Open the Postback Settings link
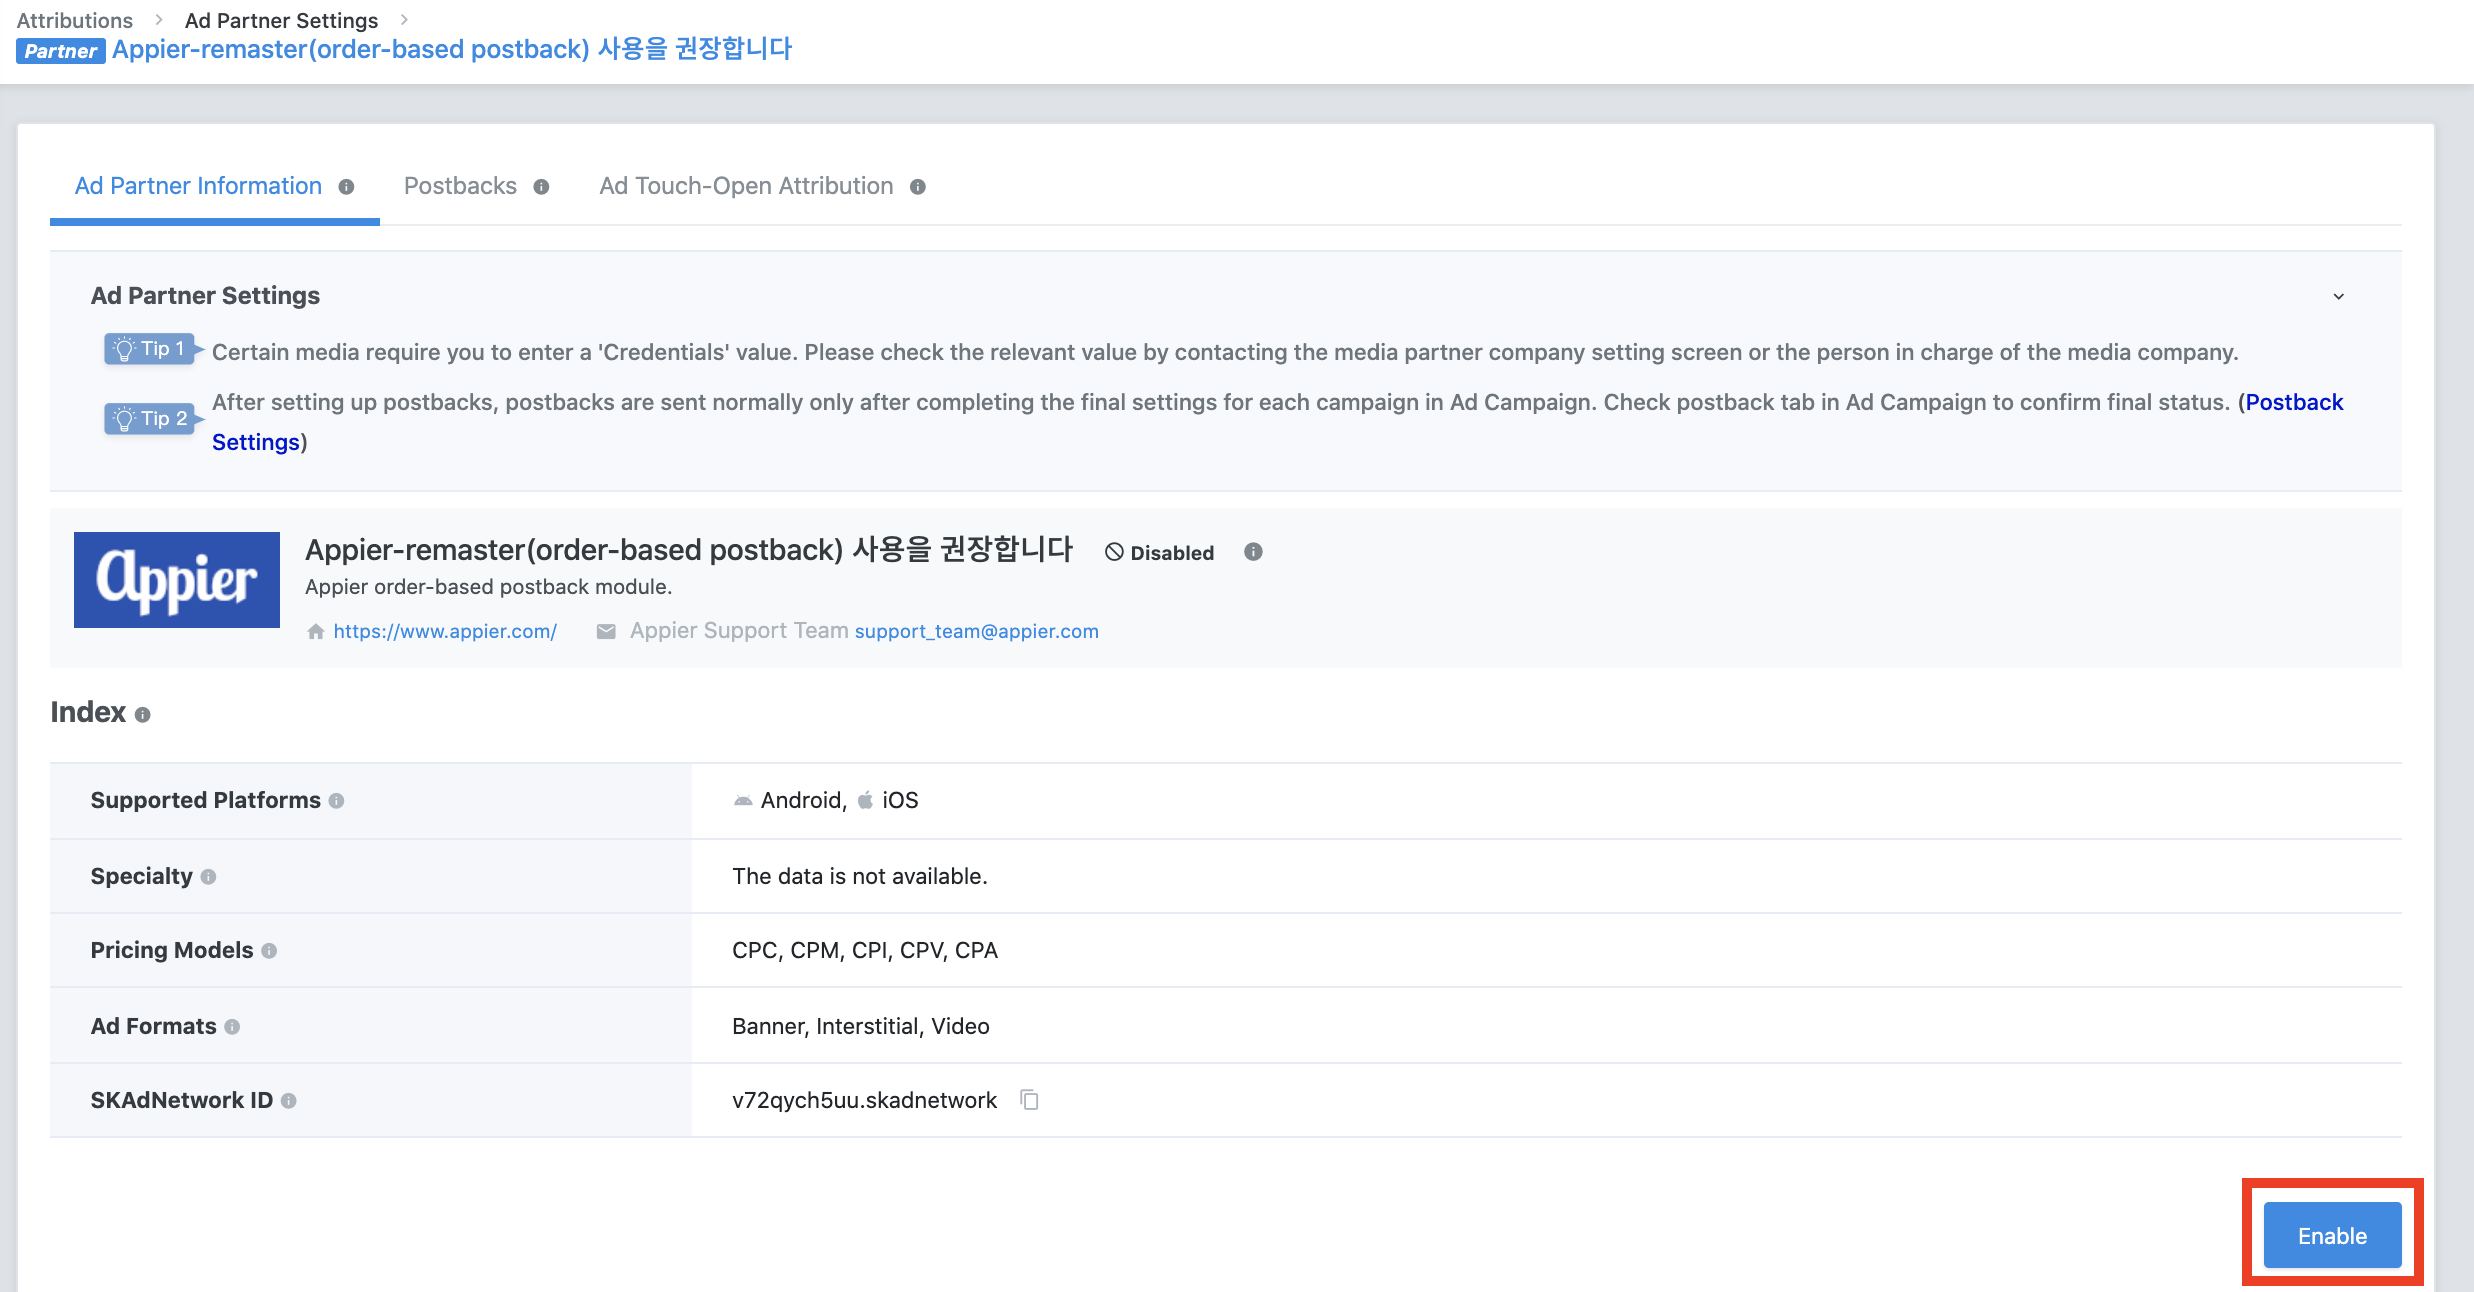This screenshot has height=1292, width=2474. click(2294, 402)
